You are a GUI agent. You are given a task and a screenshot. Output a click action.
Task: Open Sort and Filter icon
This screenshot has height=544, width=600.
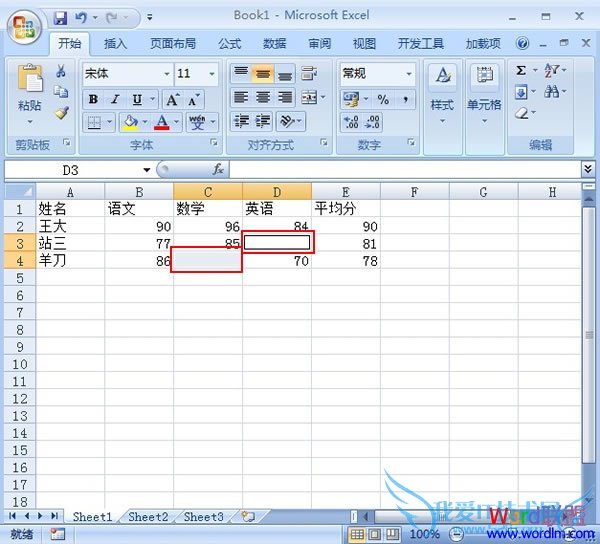(x=552, y=70)
